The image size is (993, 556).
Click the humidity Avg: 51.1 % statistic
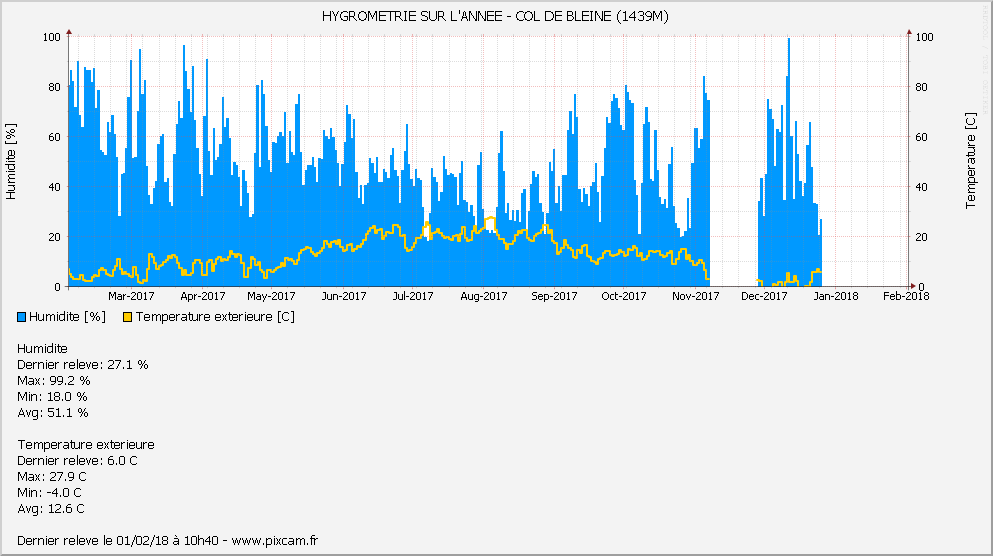(x=53, y=413)
